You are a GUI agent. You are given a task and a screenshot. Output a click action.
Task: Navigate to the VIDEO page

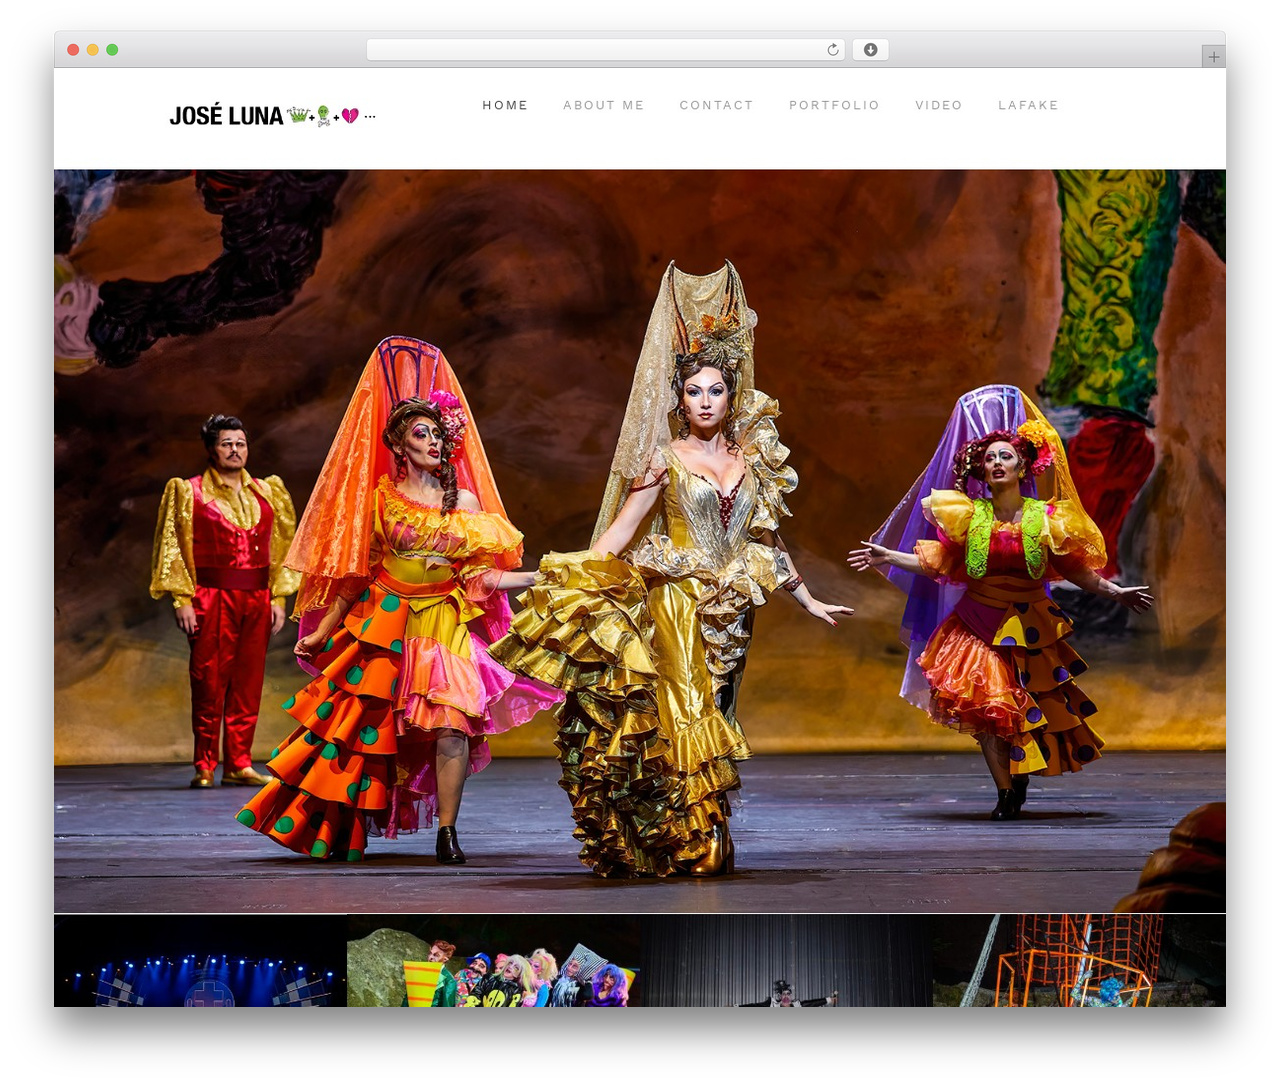[939, 105]
